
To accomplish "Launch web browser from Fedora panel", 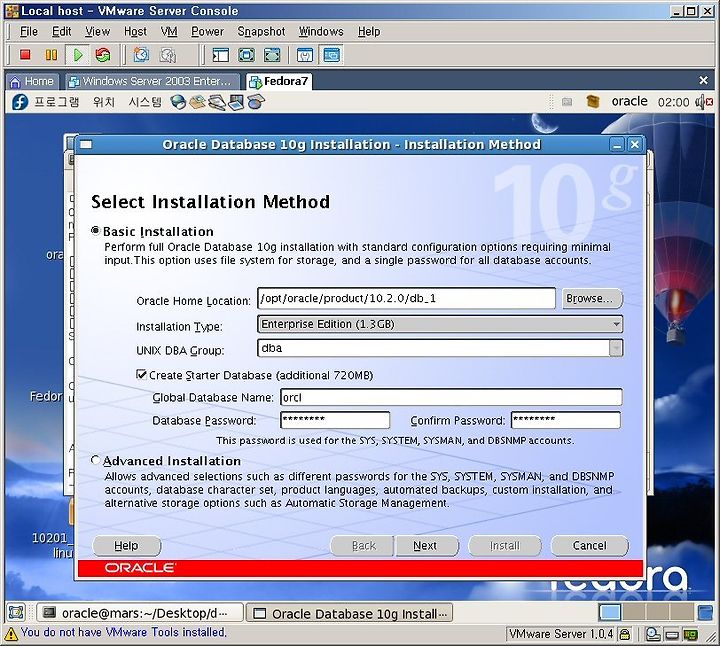I will pyautogui.click(x=178, y=102).
